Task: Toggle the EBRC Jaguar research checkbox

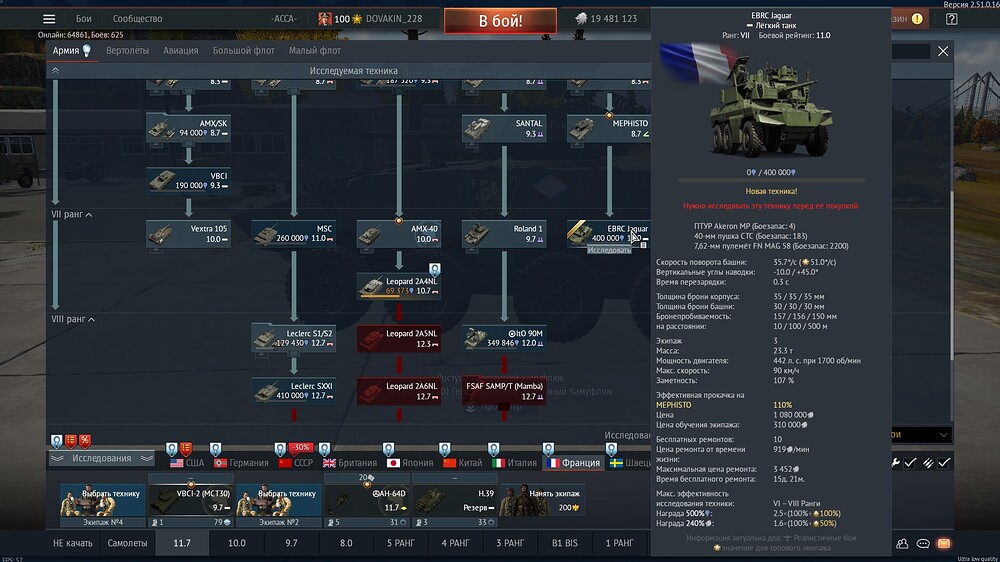Action: pyautogui.click(x=644, y=245)
